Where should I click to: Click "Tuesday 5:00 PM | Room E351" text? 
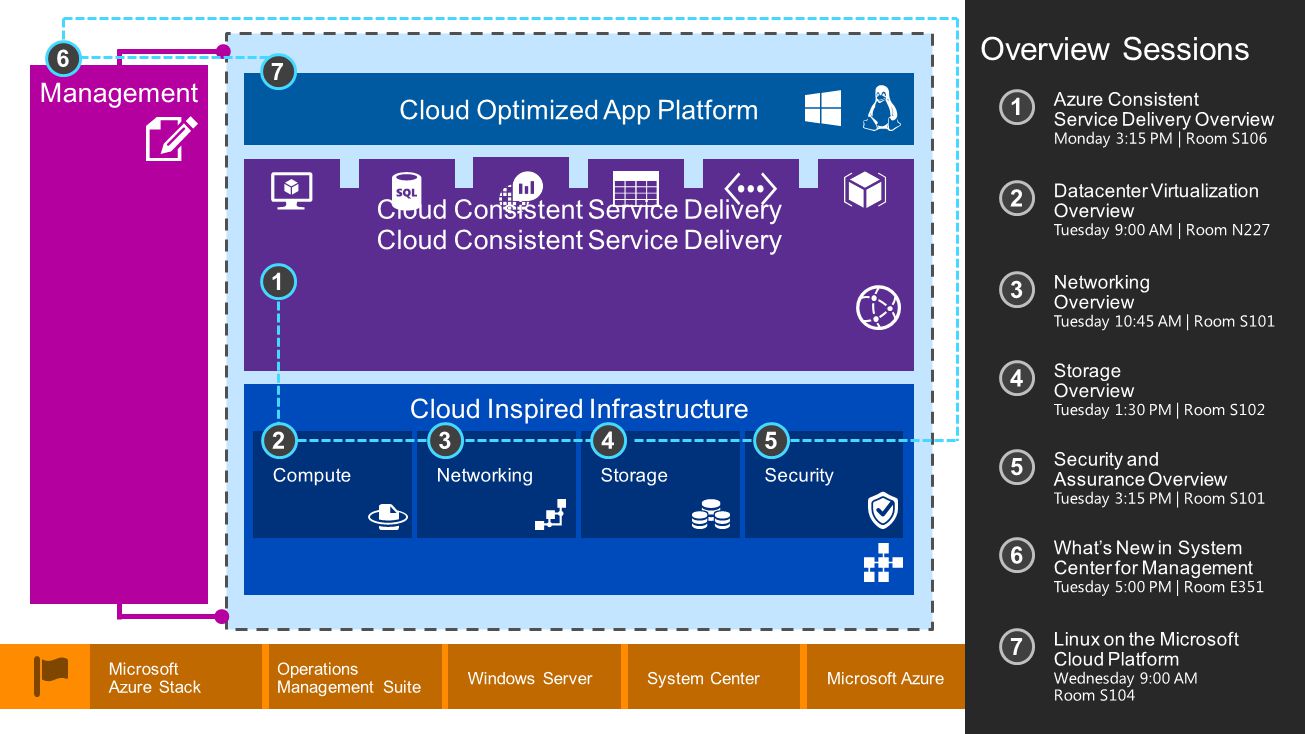click(1158, 588)
